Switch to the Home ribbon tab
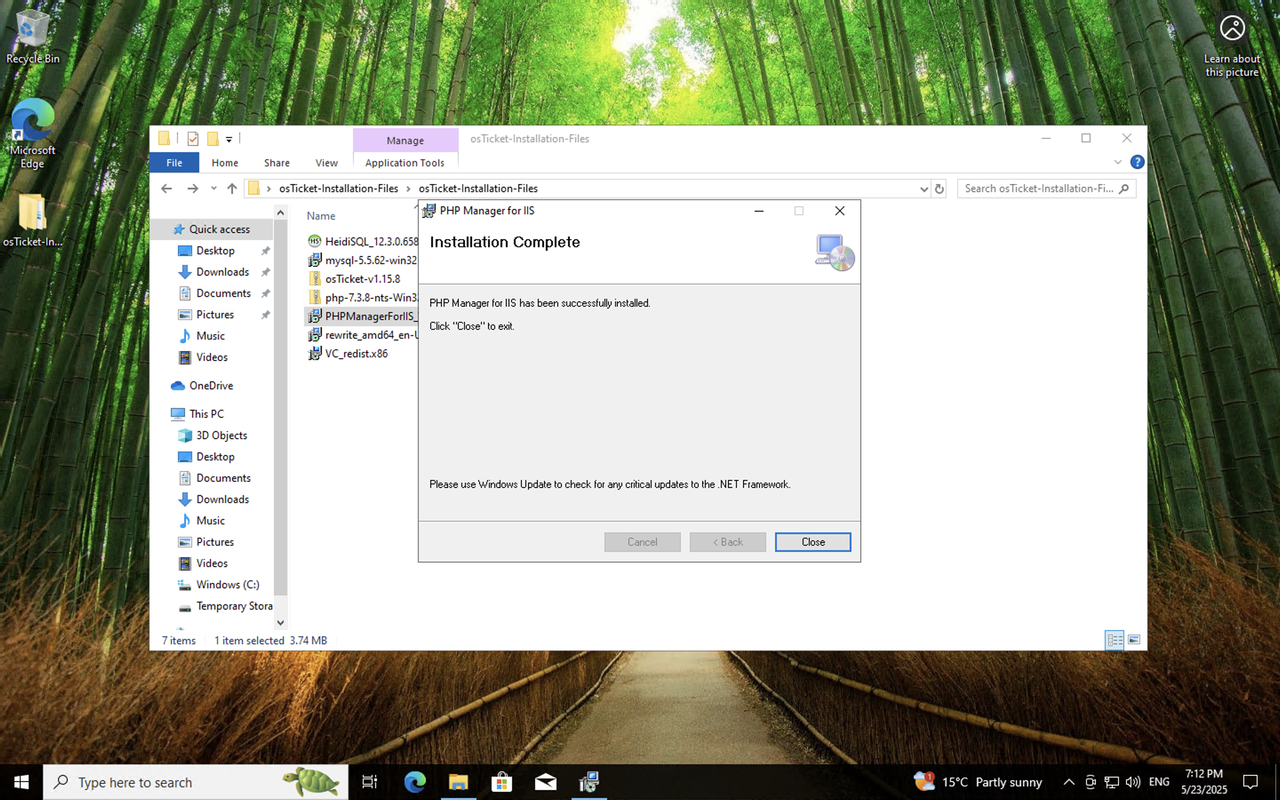Viewport: 1280px width, 800px height. [x=225, y=163]
